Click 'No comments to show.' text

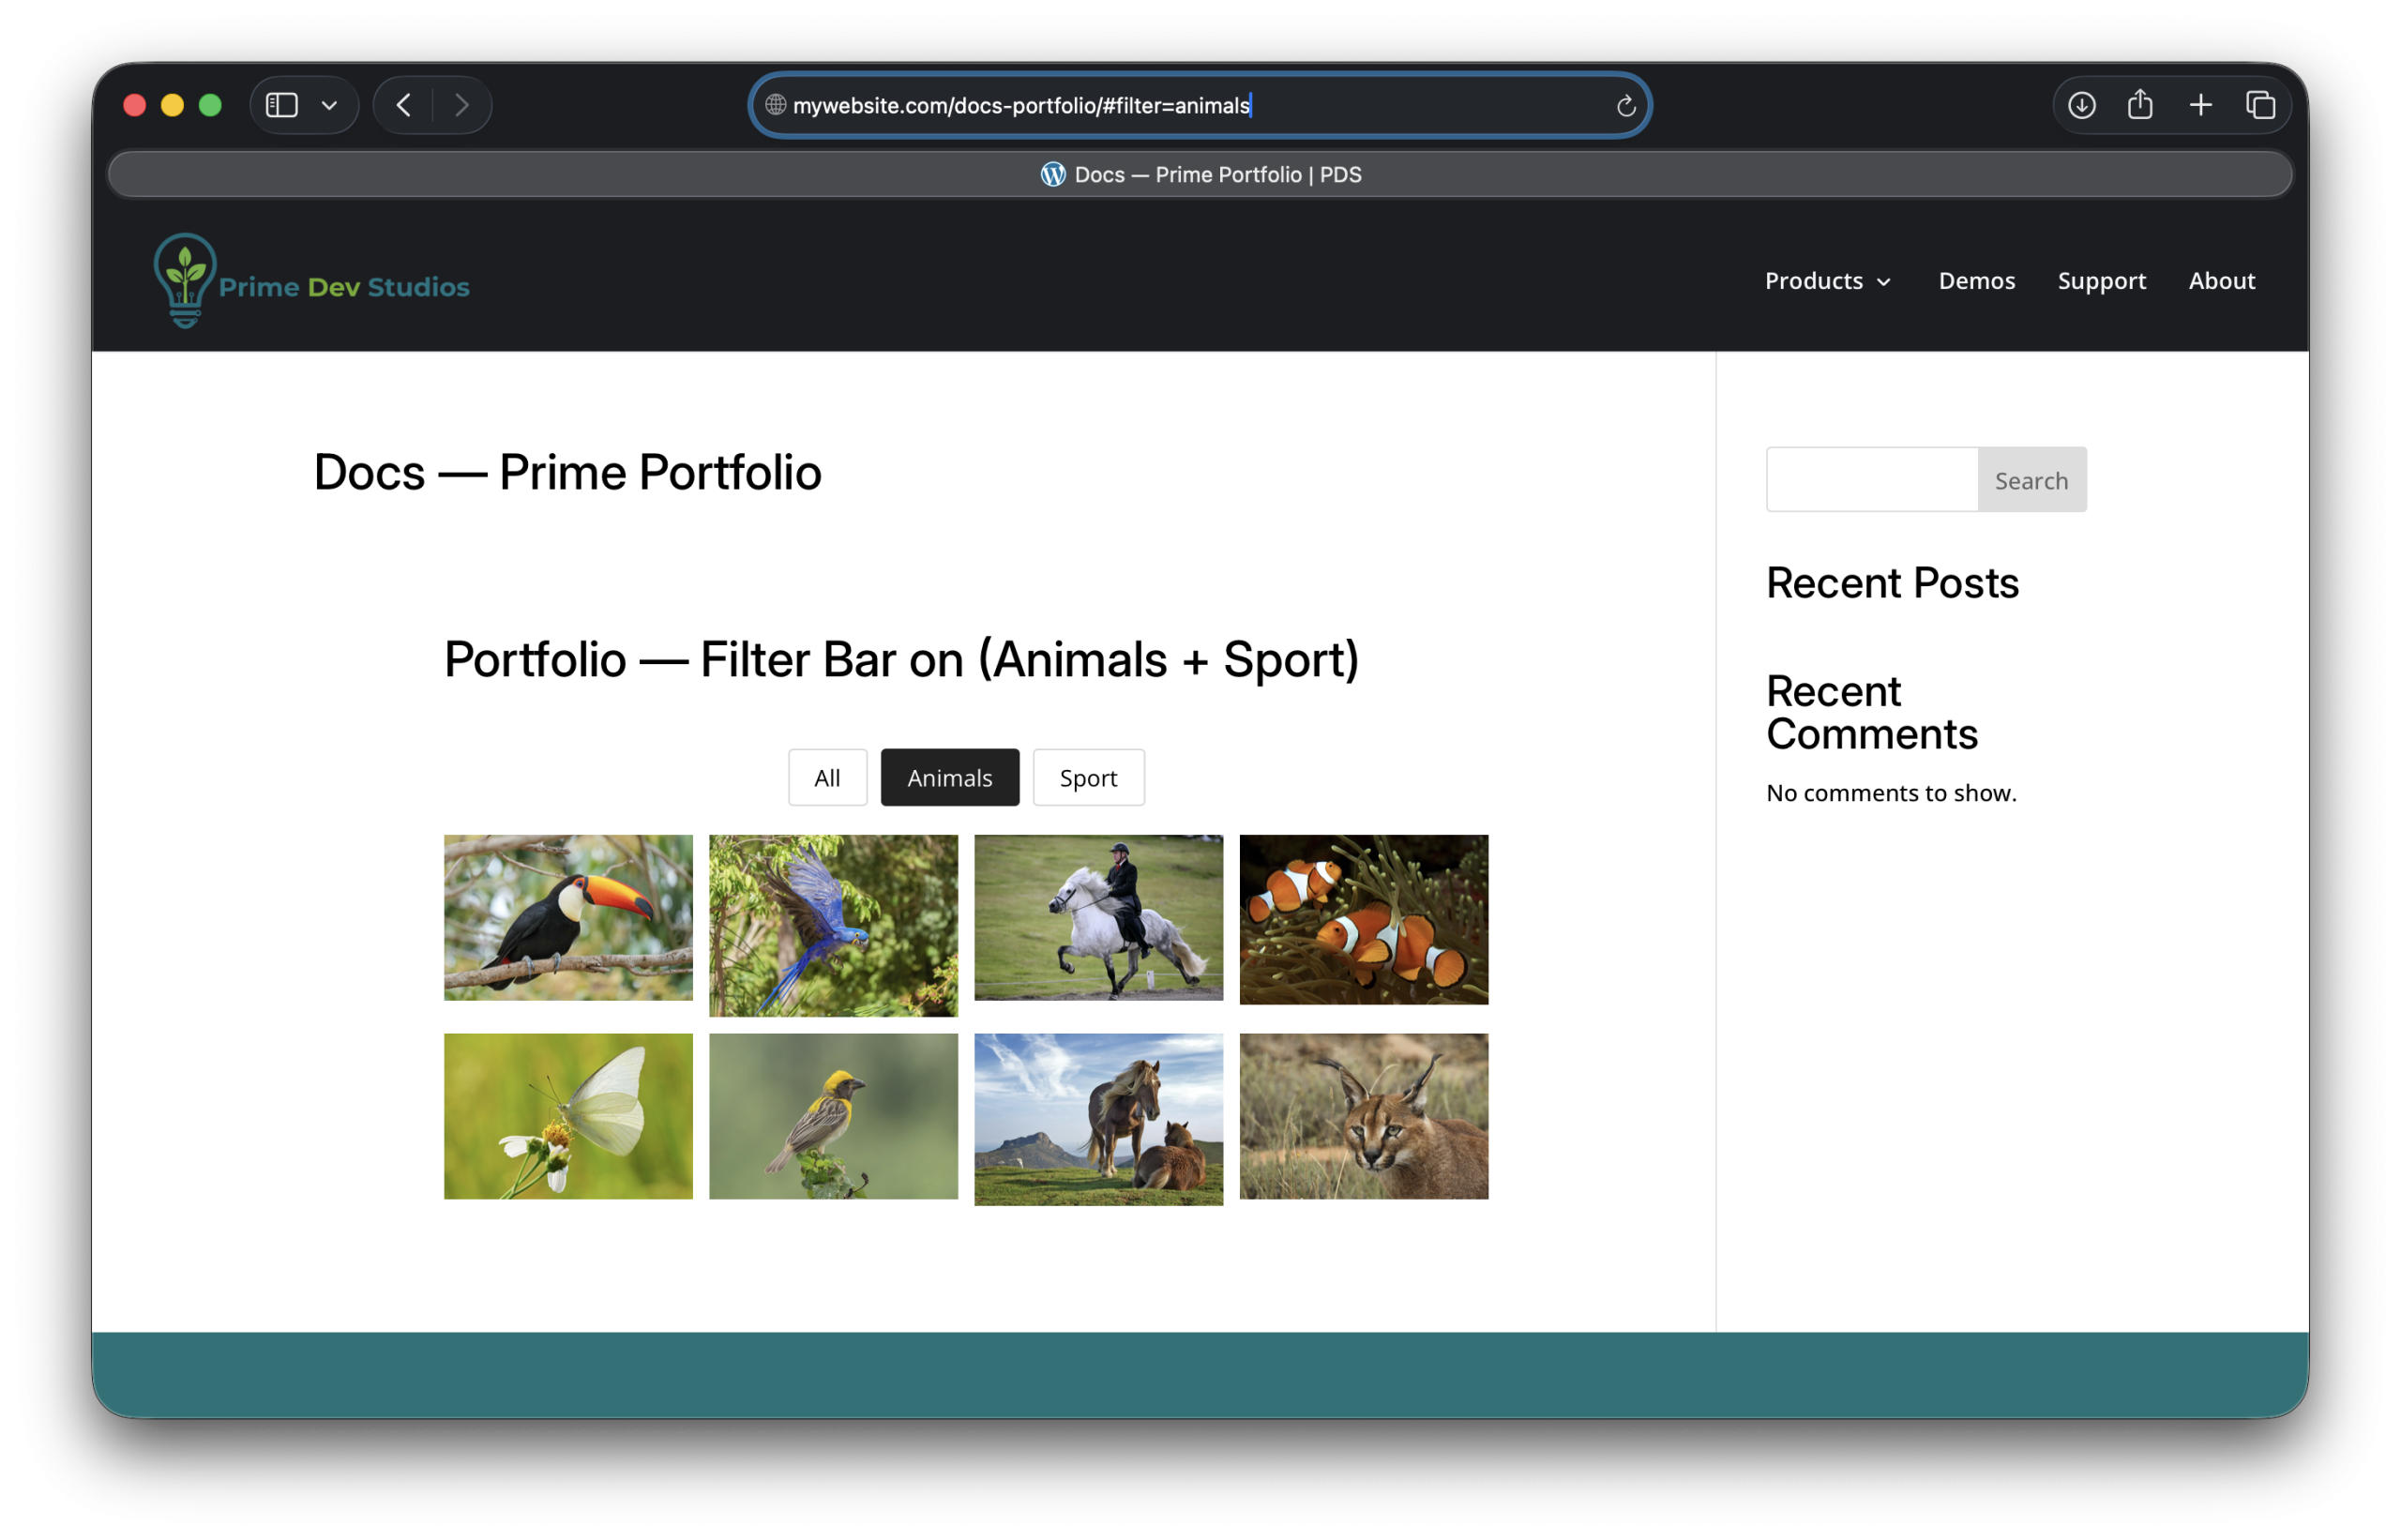pyautogui.click(x=1891, y=793)
